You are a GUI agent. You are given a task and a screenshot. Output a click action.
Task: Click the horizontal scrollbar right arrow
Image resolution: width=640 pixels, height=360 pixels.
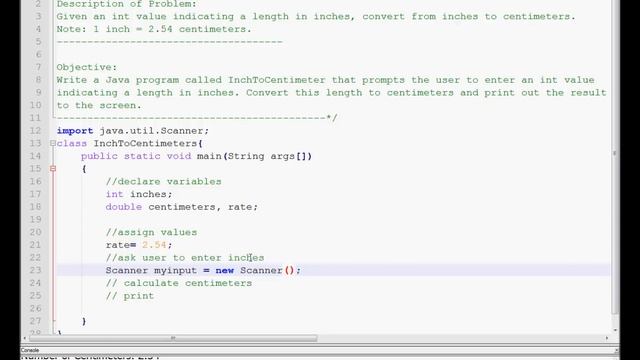[x=607, y=338]
